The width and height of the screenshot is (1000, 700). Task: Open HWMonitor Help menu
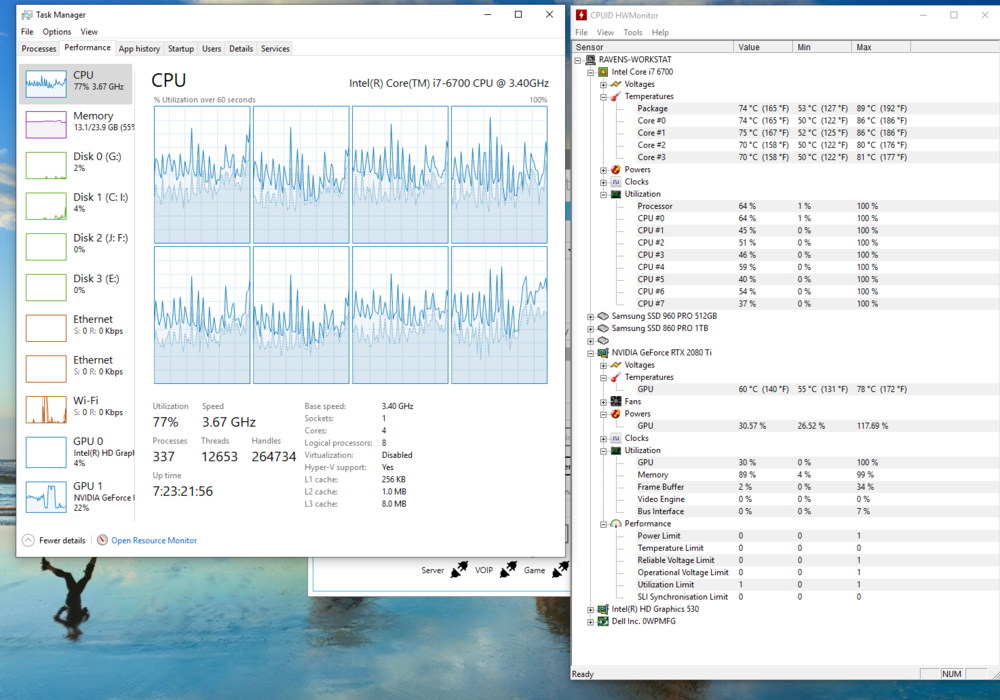(660, 33)
